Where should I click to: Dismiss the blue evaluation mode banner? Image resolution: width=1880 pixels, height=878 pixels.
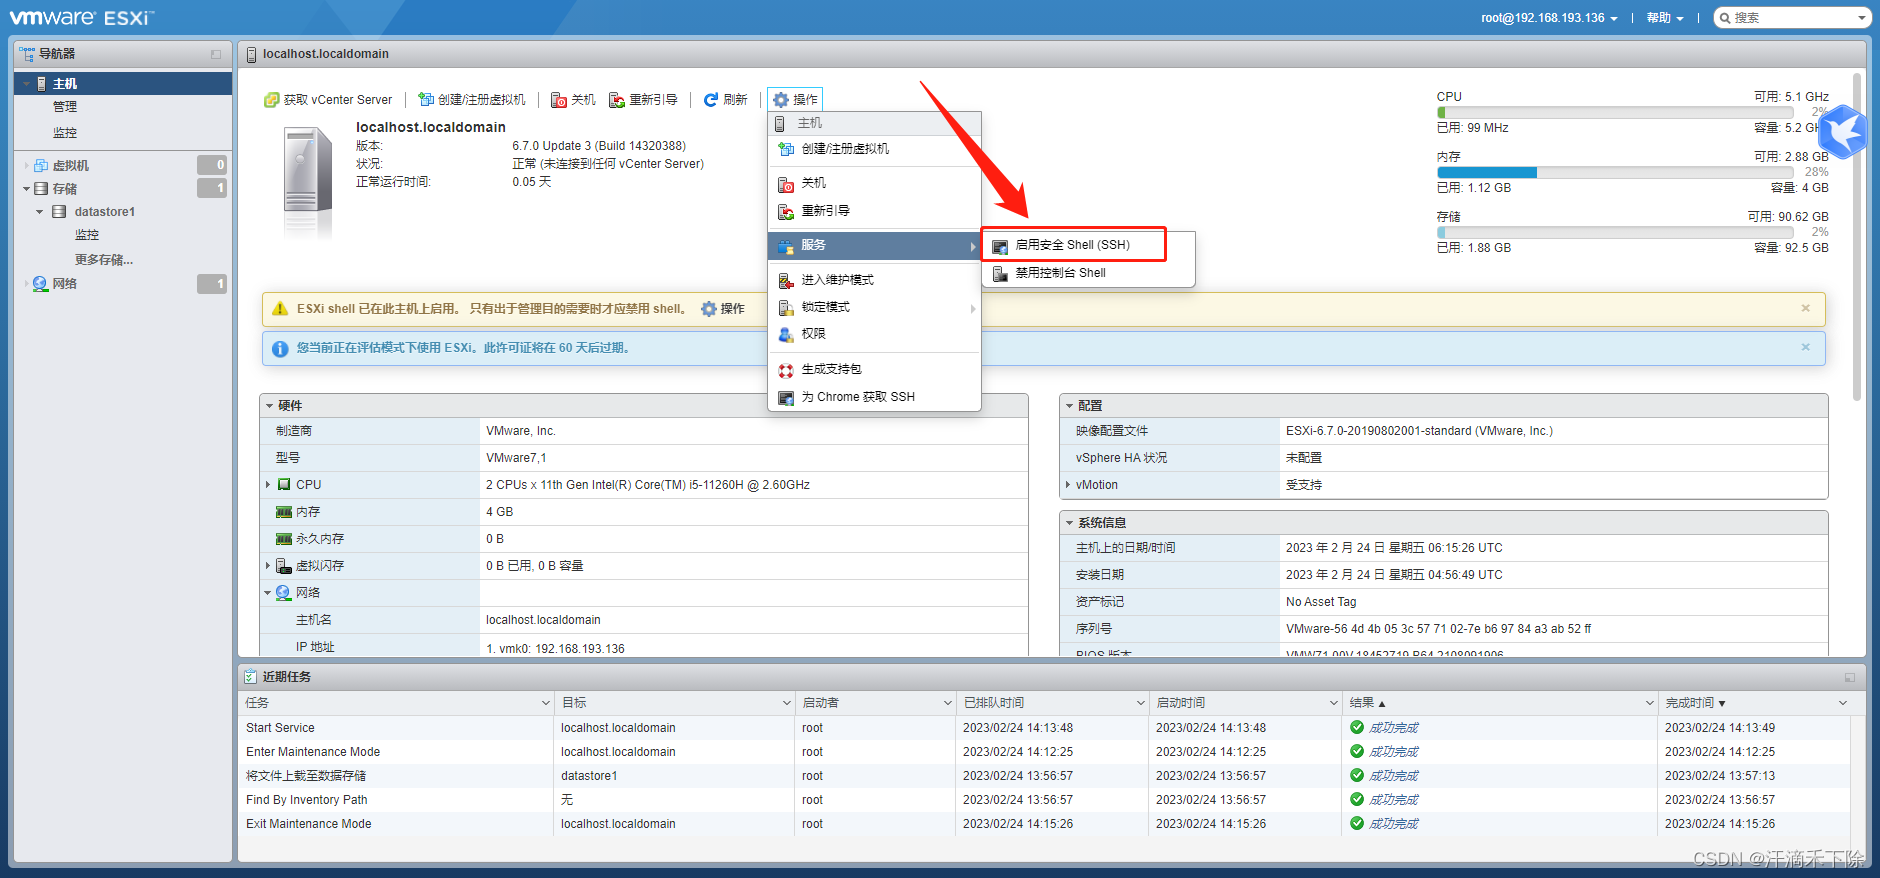[x=1806, y=347]
